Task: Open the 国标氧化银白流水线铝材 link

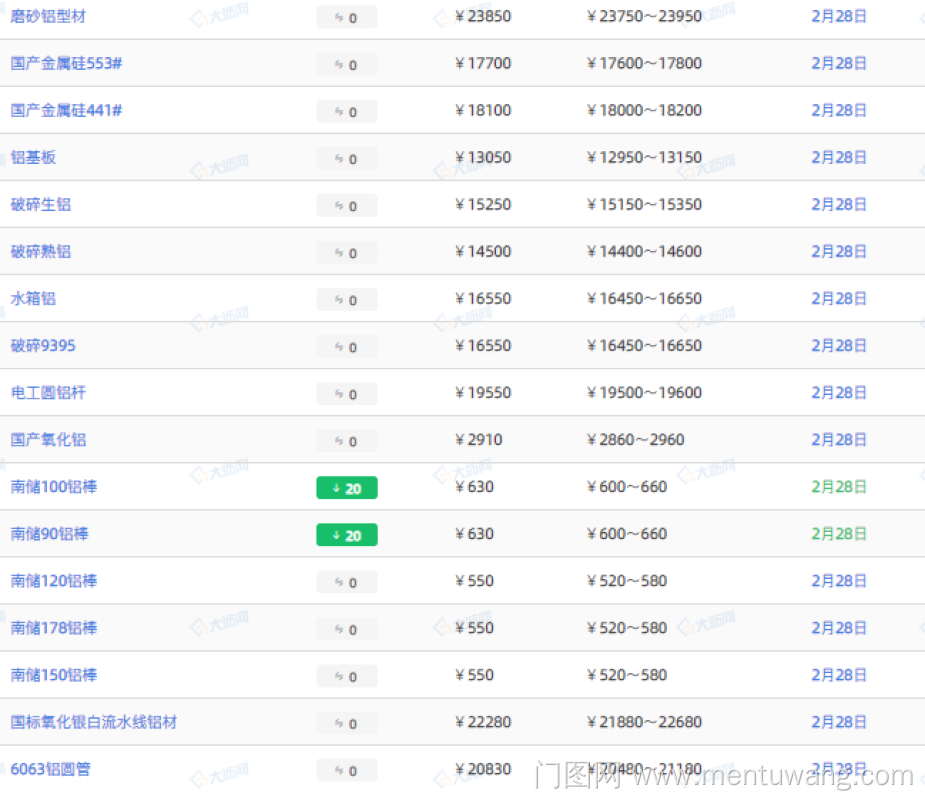Action: pos(94,722)
